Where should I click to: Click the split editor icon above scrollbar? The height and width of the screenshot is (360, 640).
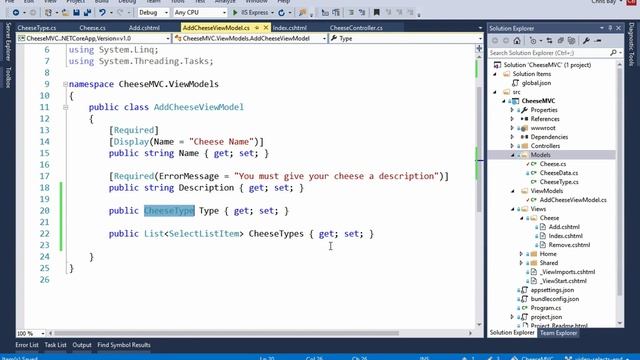click(479, 49)
